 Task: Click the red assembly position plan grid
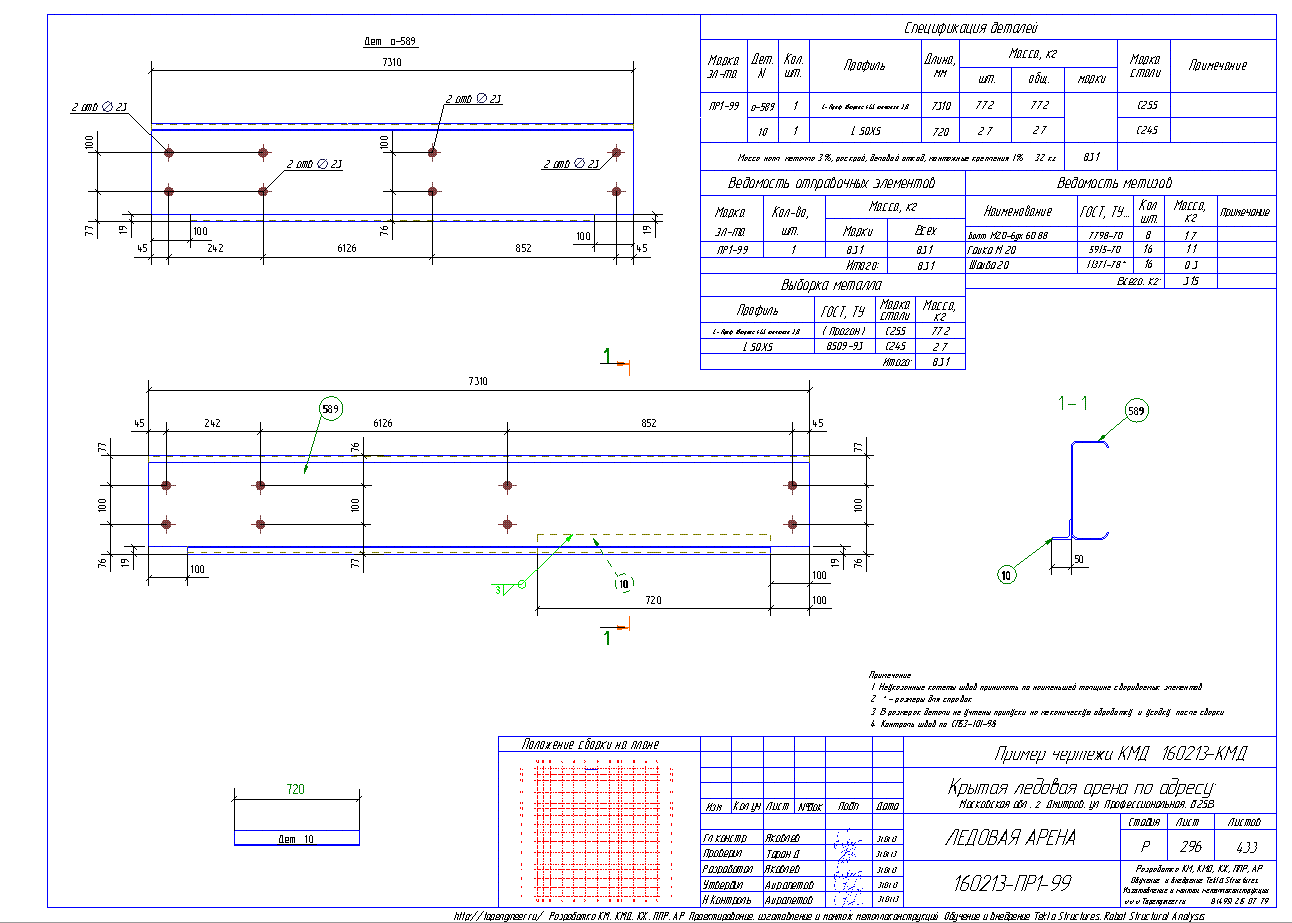pos(598,828)
